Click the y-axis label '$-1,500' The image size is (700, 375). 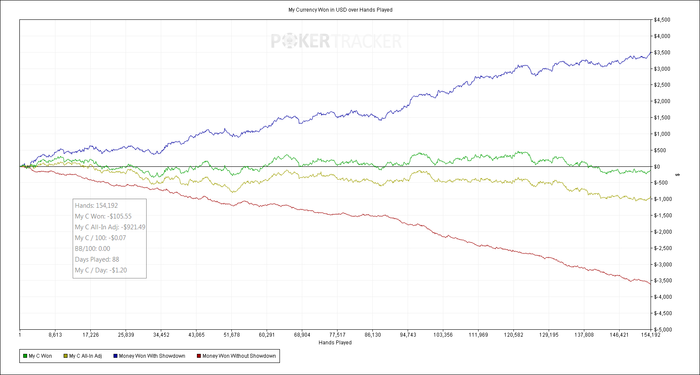662,216
